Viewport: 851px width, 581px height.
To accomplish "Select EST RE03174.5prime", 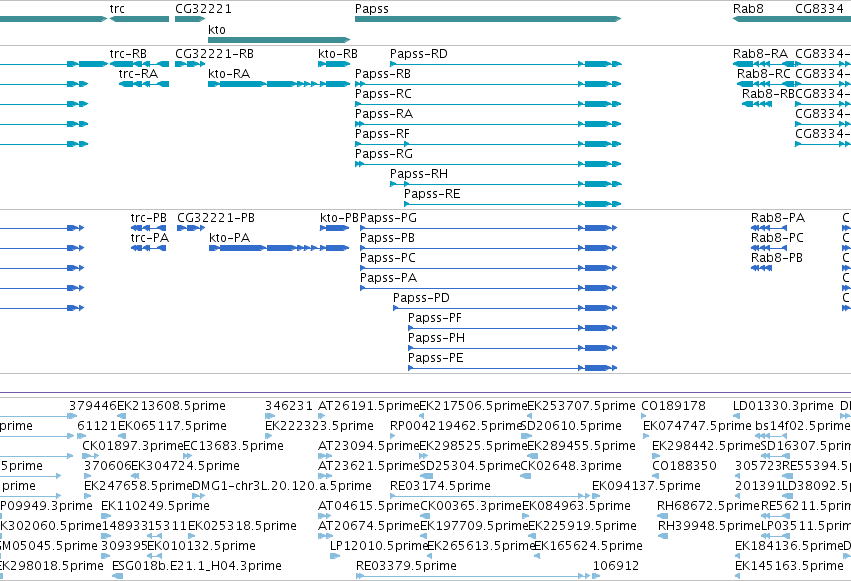I will click(x=440, y=487).
